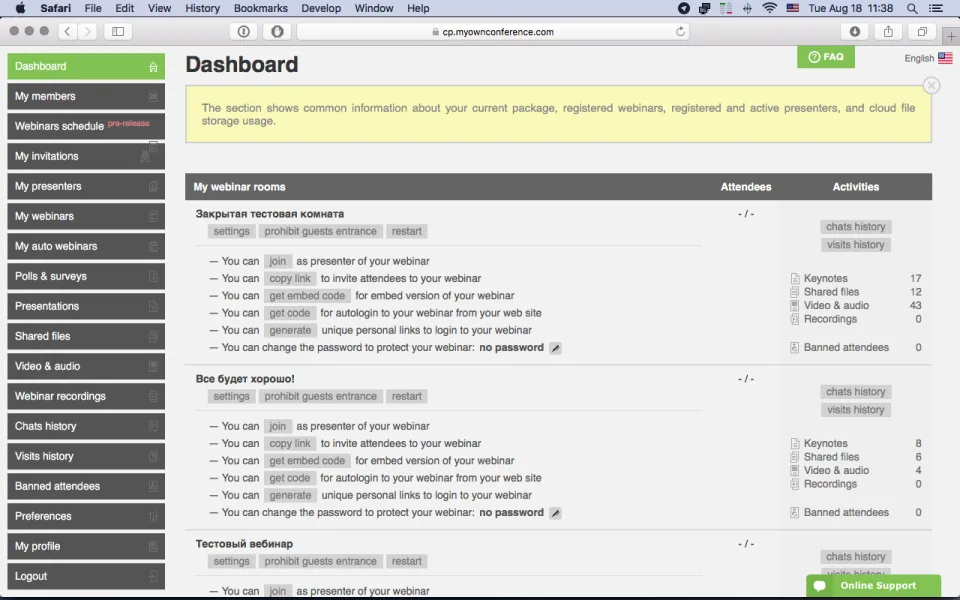This screenshot has height=600, width=960.
Task: Restart Тестовый вебинар room
Action: pos(407,561)
